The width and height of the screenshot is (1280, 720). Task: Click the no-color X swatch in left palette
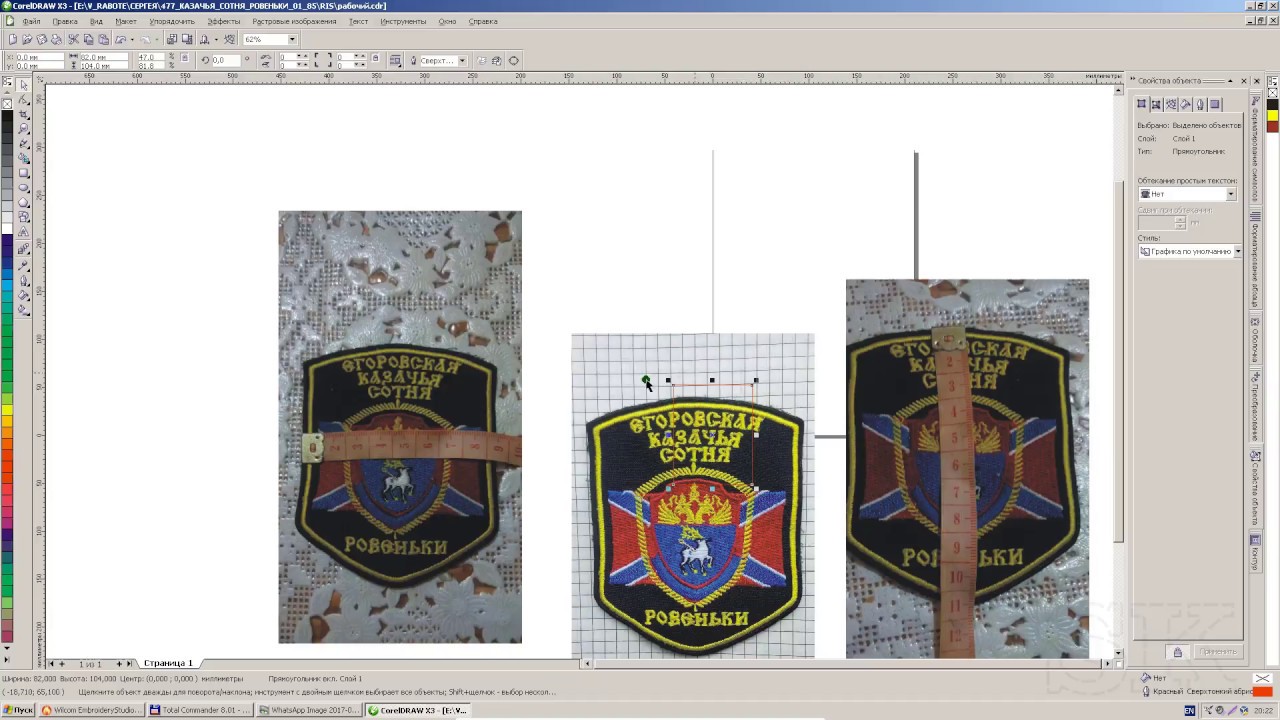(x=7, y=103)
